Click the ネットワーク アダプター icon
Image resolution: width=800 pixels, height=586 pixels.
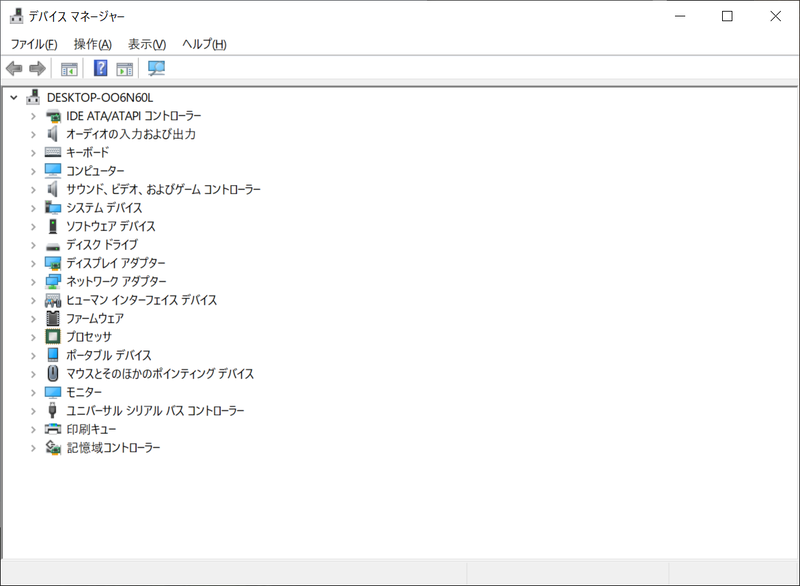click(53, 282)
